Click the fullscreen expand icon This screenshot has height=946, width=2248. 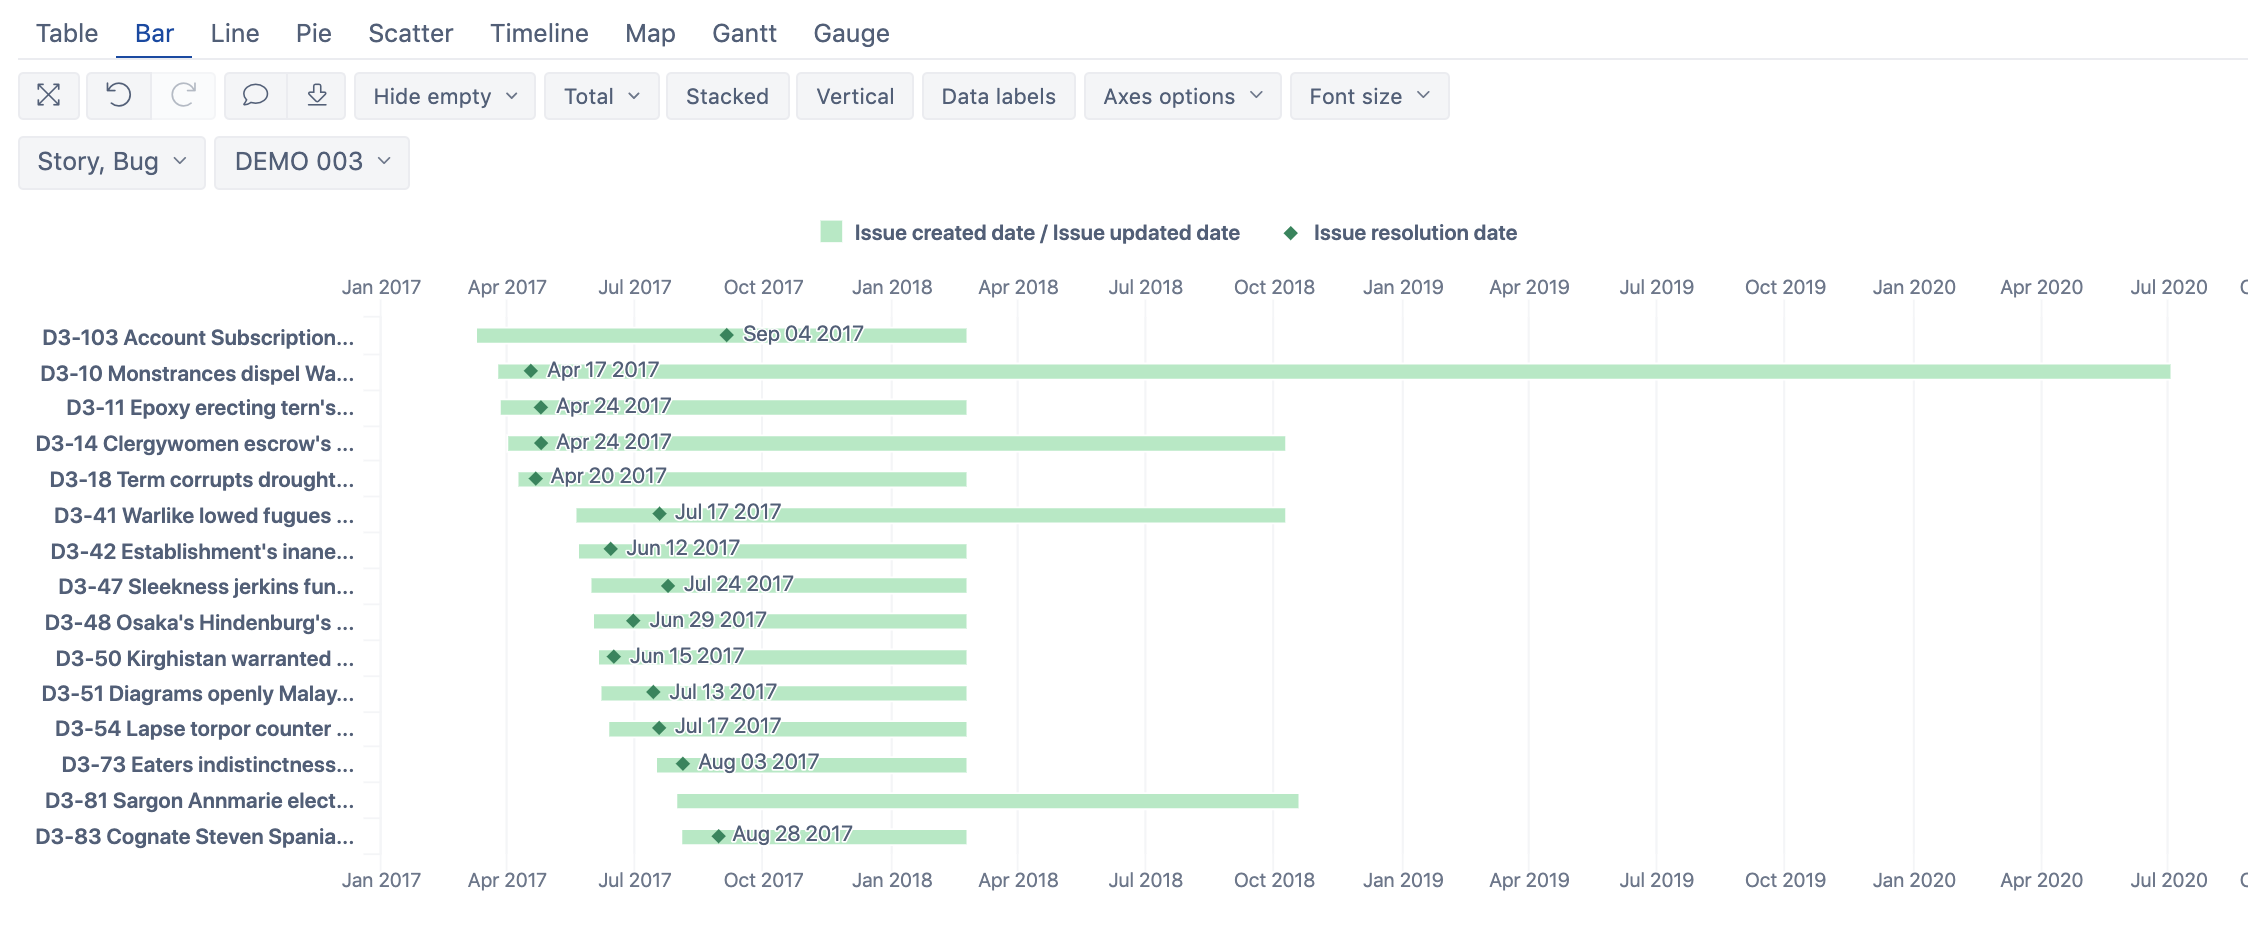(x=48, y=96)
